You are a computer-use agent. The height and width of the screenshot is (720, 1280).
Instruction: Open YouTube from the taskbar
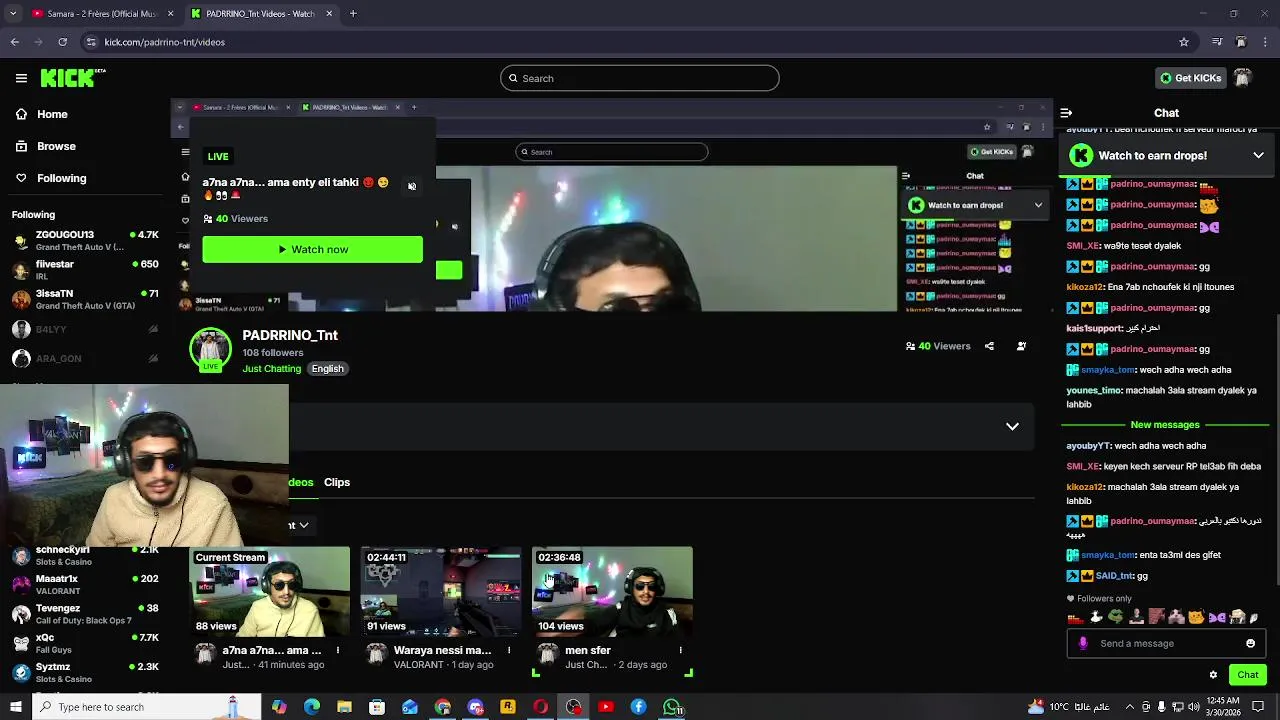coord(606,707)
